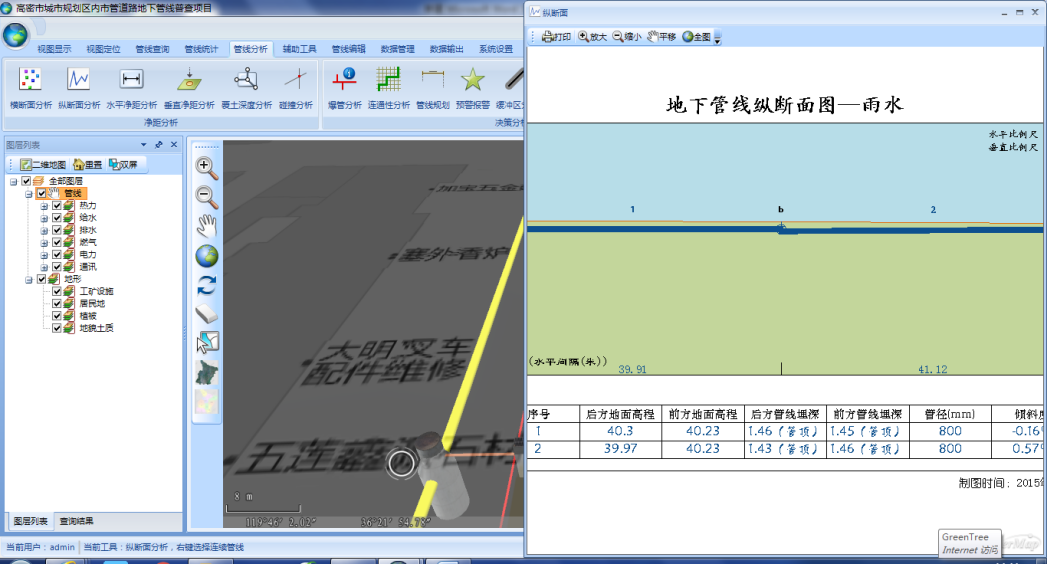Activate the arrow select-on-map tool
The image size is (1047, 564).
click(207, 342)
